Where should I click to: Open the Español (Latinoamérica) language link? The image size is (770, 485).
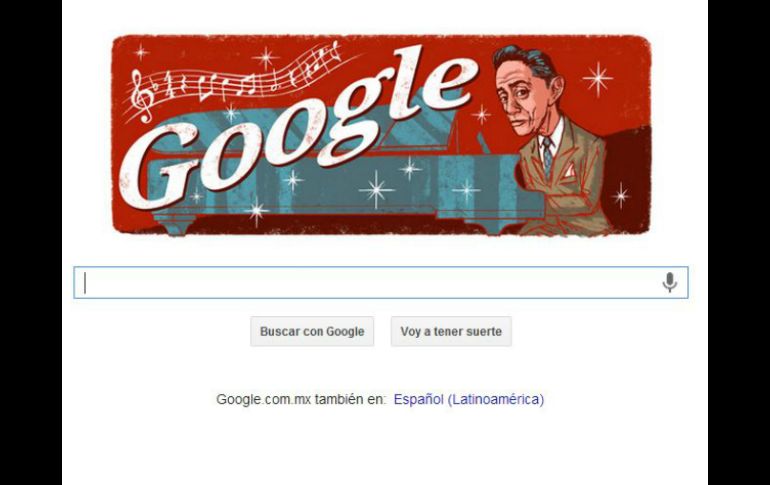tap(469, 399)
